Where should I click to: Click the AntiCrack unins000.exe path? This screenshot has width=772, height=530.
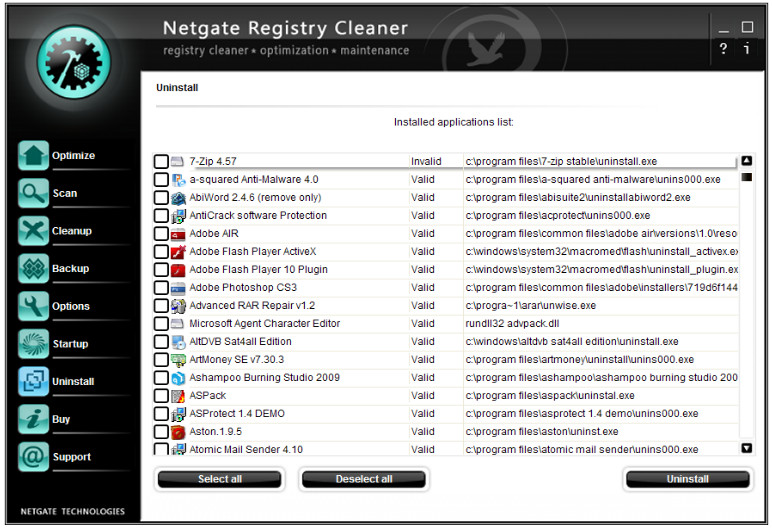coord(558,216)
